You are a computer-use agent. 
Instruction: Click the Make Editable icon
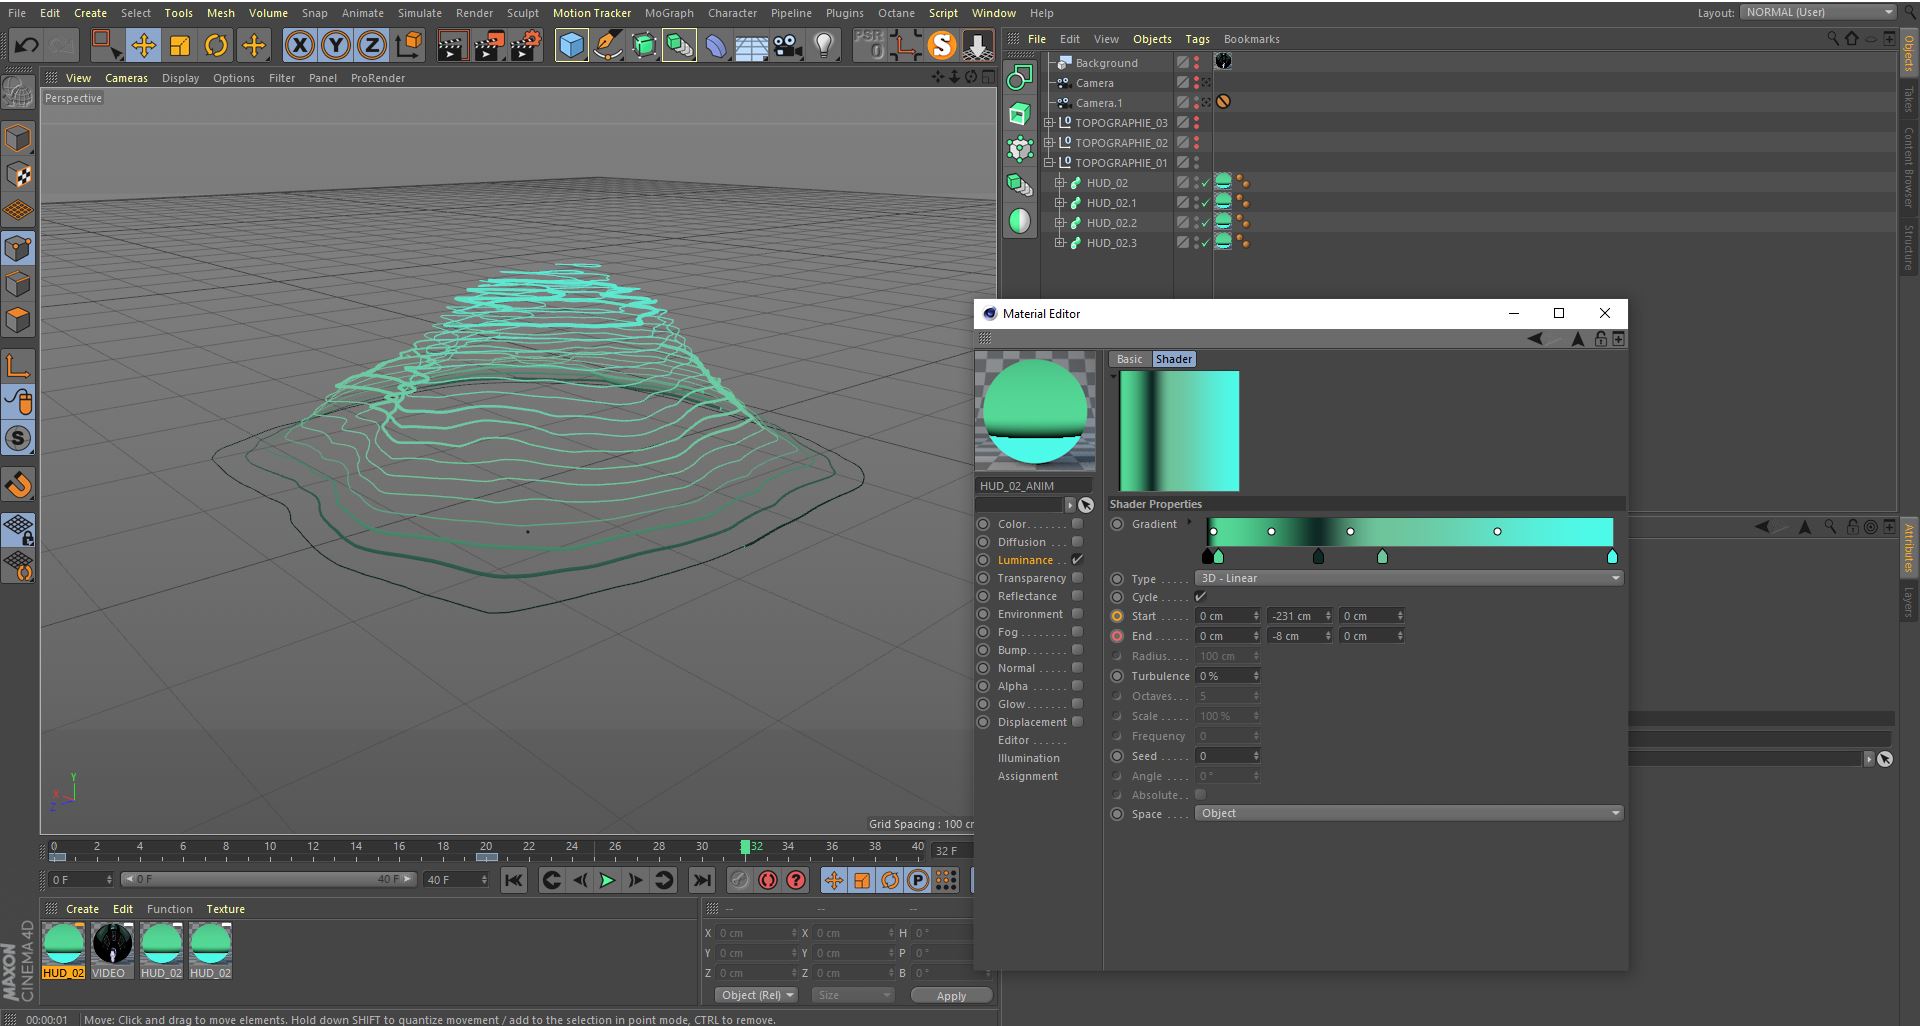[x=18, y=93]
